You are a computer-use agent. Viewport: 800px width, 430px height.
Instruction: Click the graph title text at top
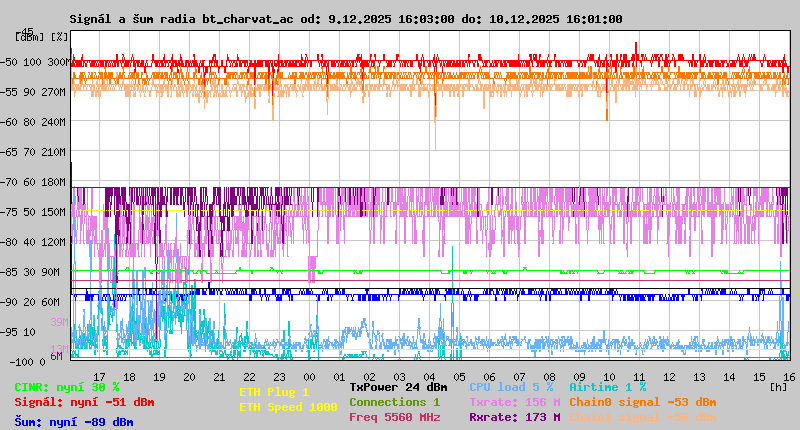pos(346,19)
